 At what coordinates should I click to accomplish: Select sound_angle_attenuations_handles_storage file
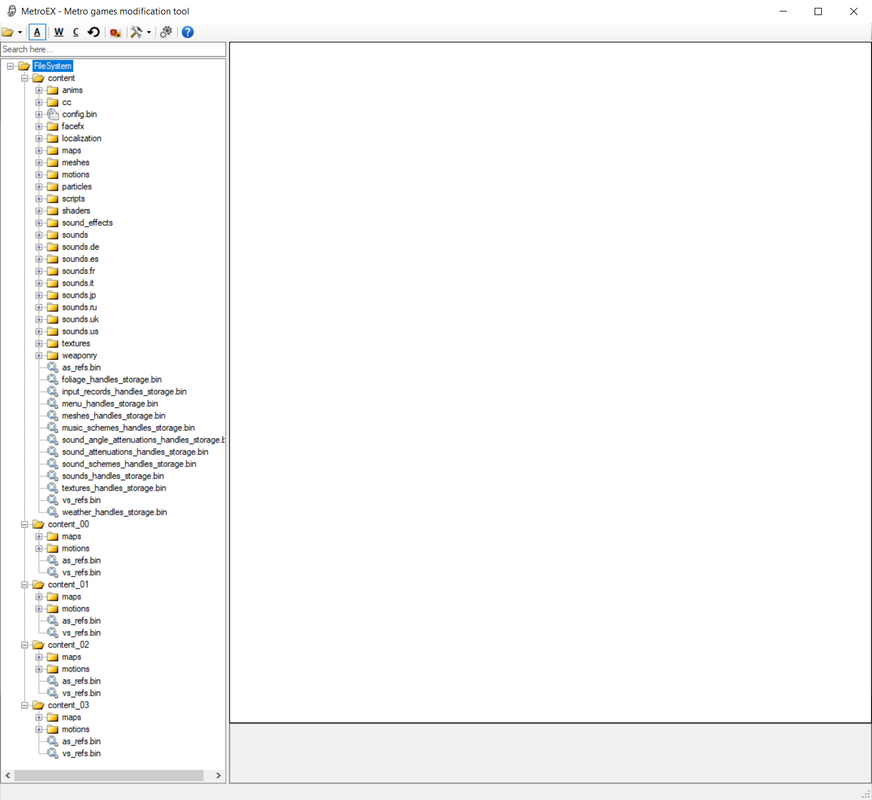(x=143, y=440)
